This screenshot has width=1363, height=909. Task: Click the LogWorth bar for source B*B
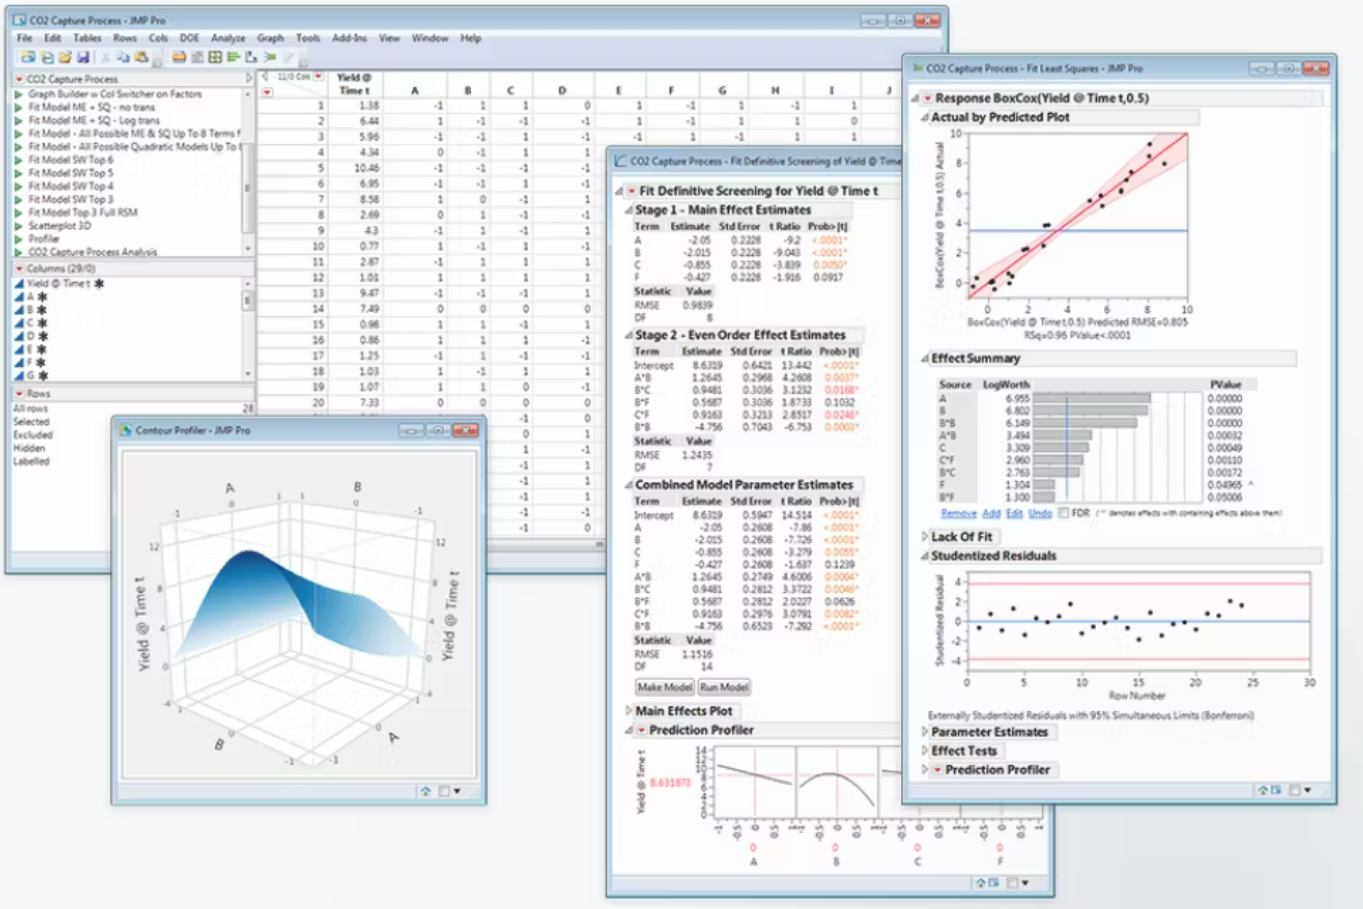(x=1085, y=423)
